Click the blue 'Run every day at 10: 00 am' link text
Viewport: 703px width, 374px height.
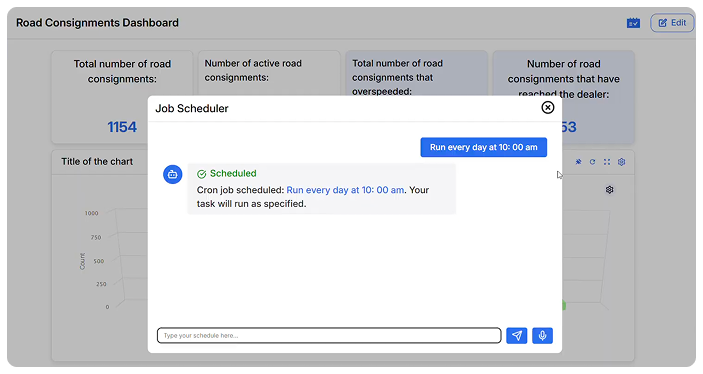tap(345, 190)
